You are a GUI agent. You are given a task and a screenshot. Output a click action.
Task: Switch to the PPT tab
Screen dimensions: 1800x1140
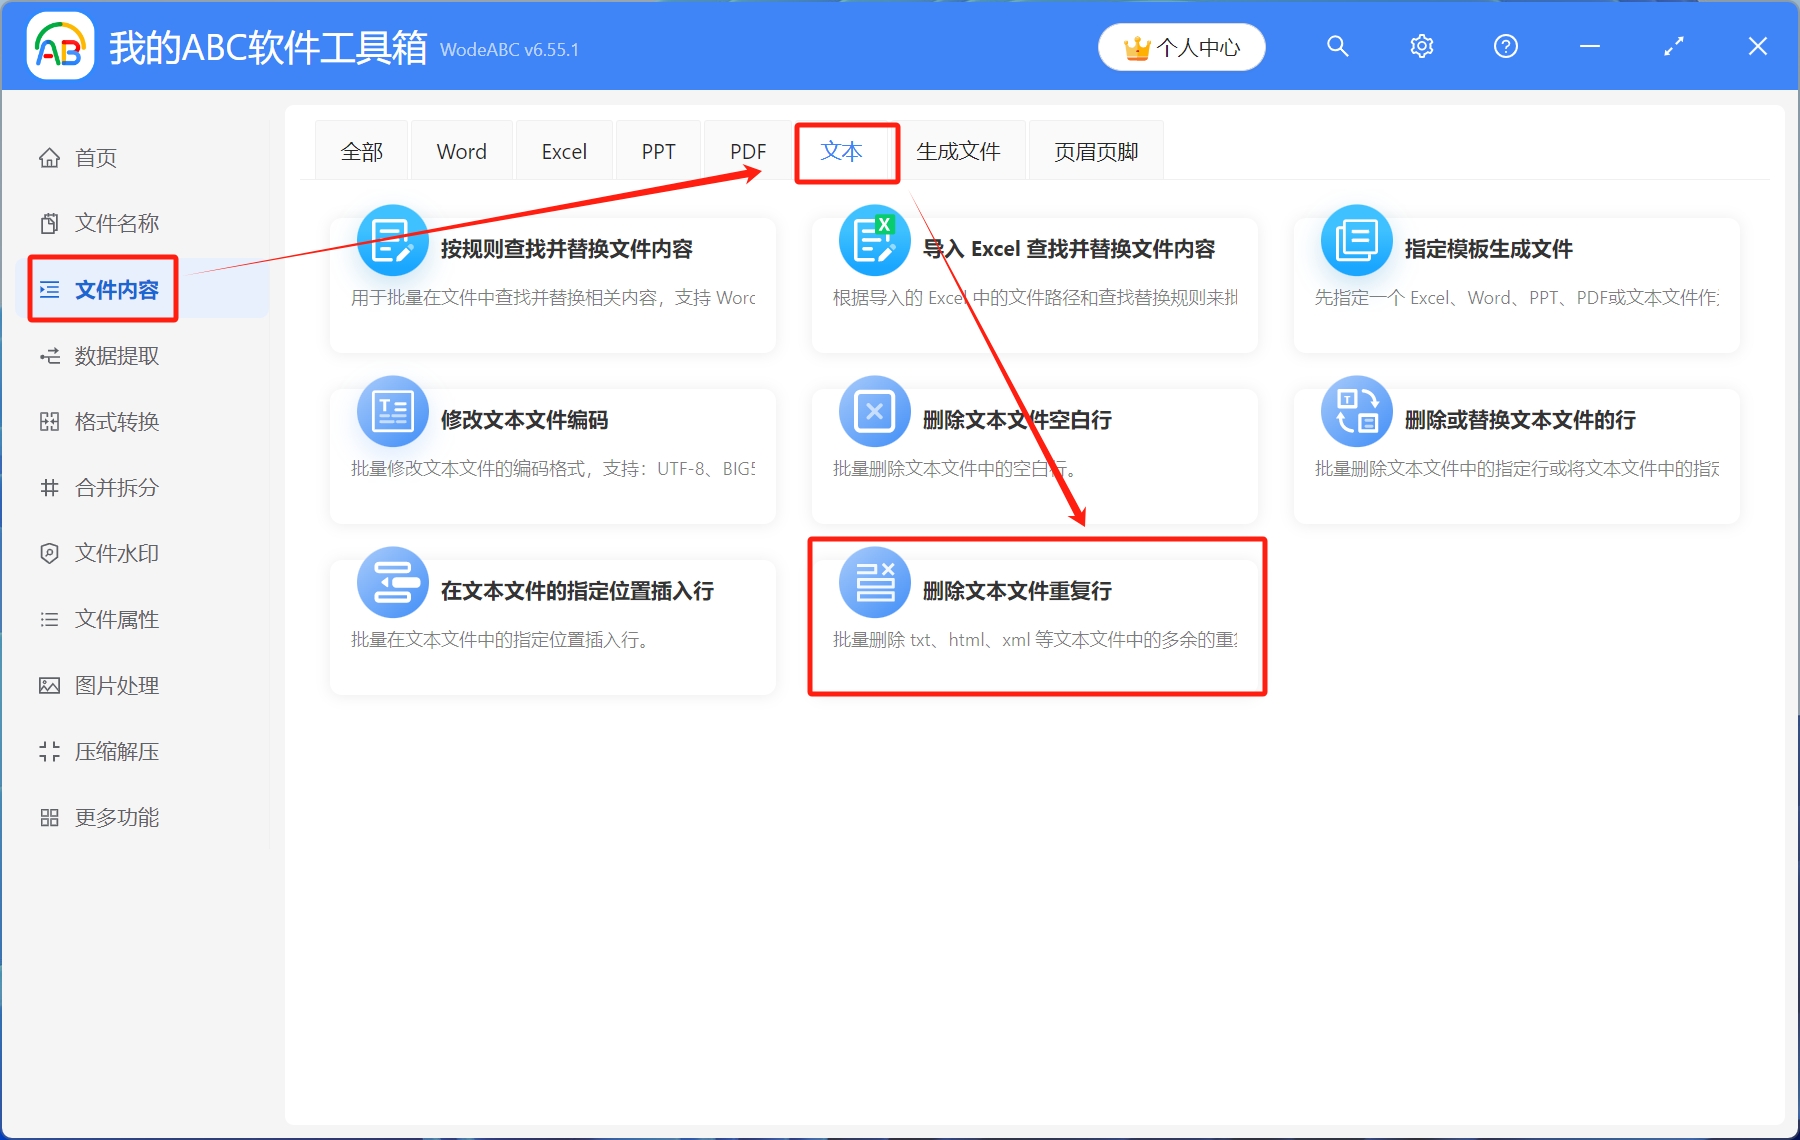pyautogui.click(x=658, y=151)
